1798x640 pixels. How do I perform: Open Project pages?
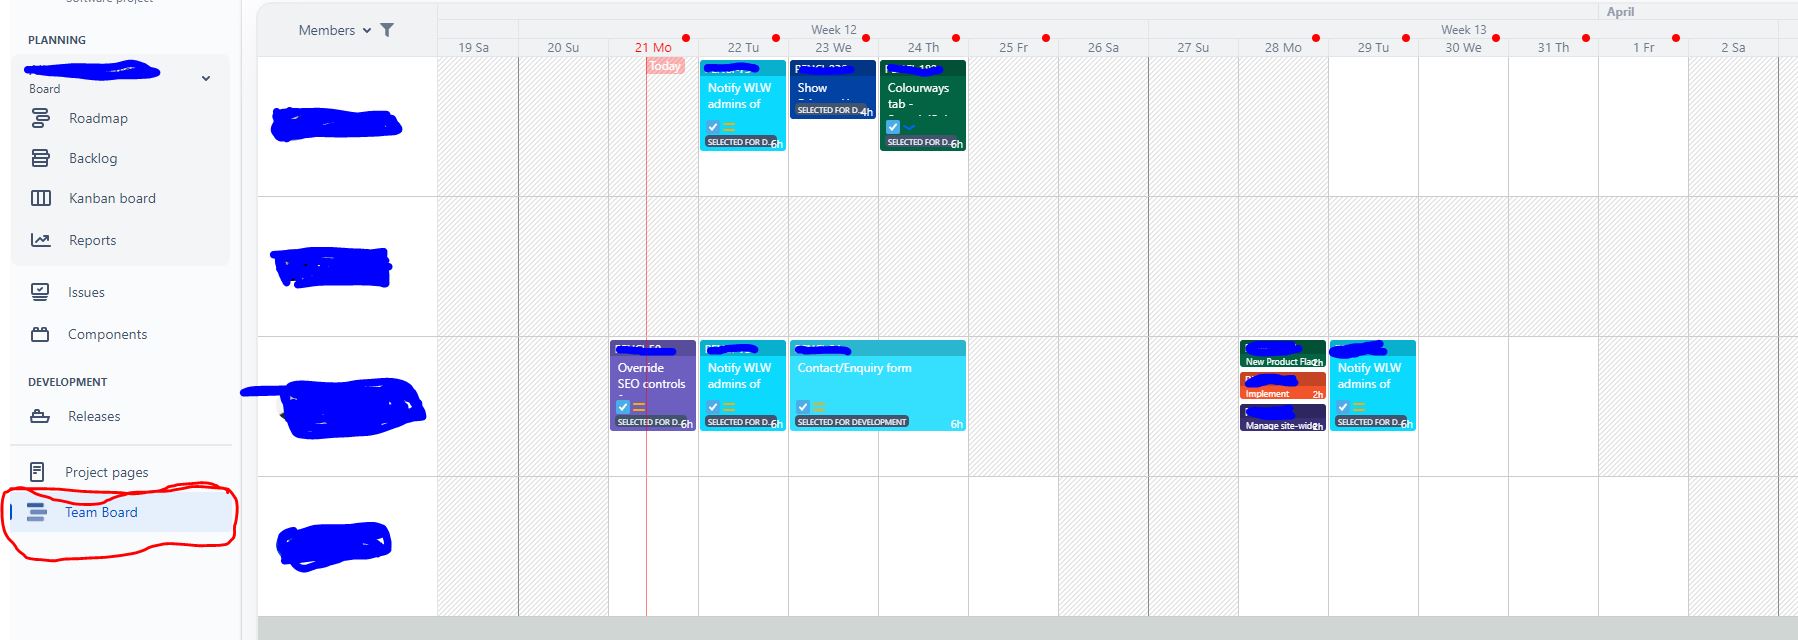107,472
